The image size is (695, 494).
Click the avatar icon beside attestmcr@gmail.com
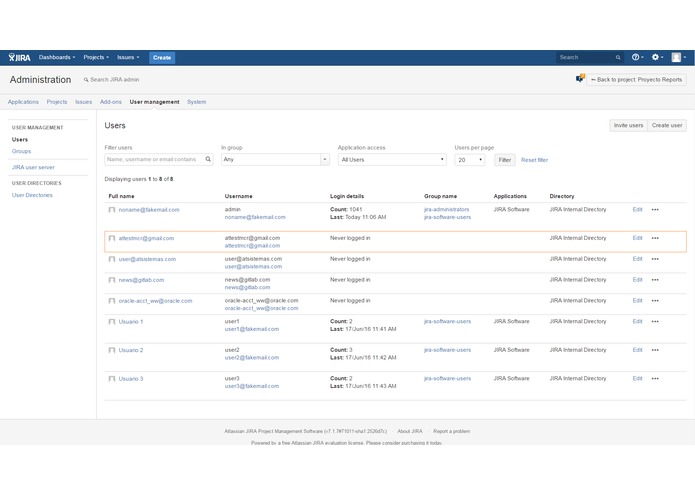tap(112, 238)
